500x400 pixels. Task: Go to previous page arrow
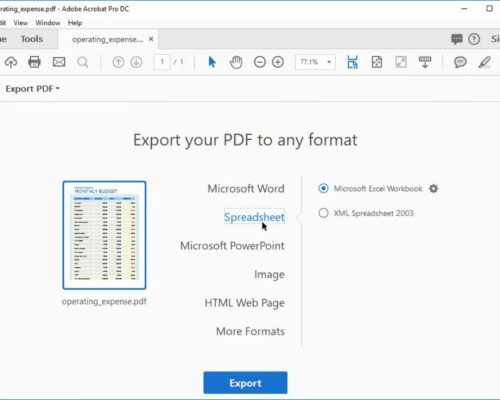click(x=118, y=62)
